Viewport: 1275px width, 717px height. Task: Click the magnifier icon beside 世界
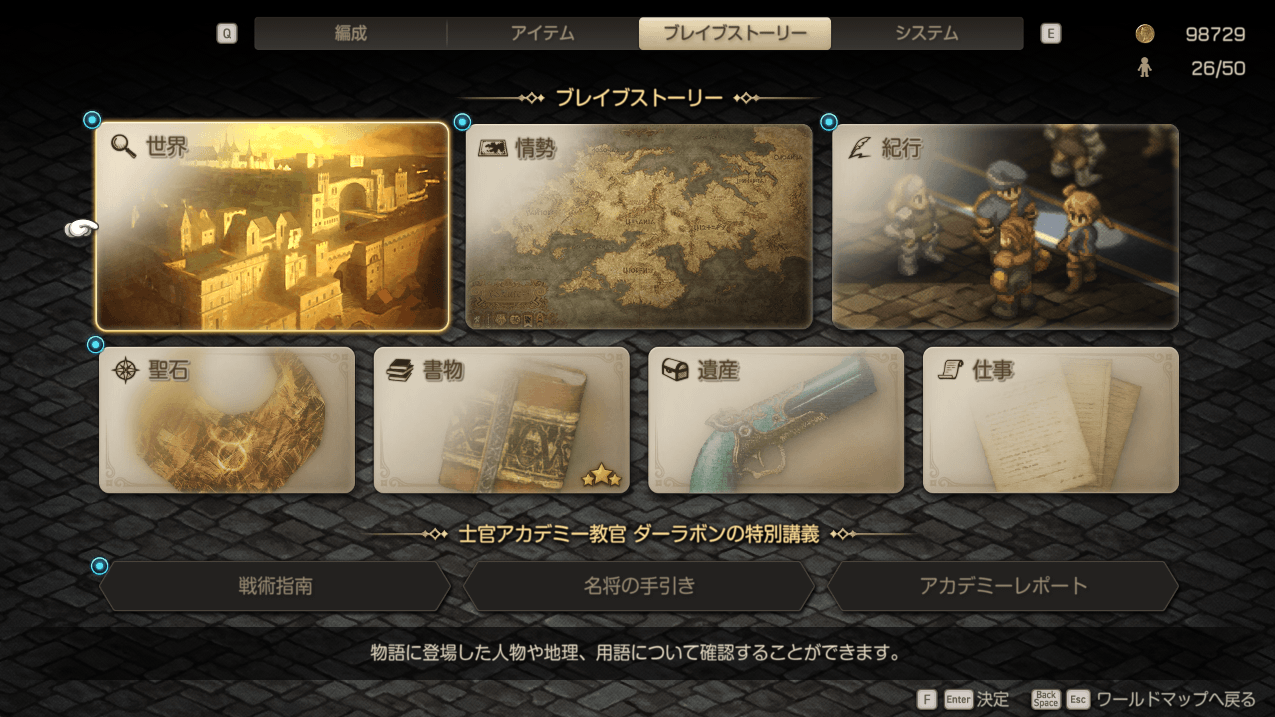click(124, 147)
